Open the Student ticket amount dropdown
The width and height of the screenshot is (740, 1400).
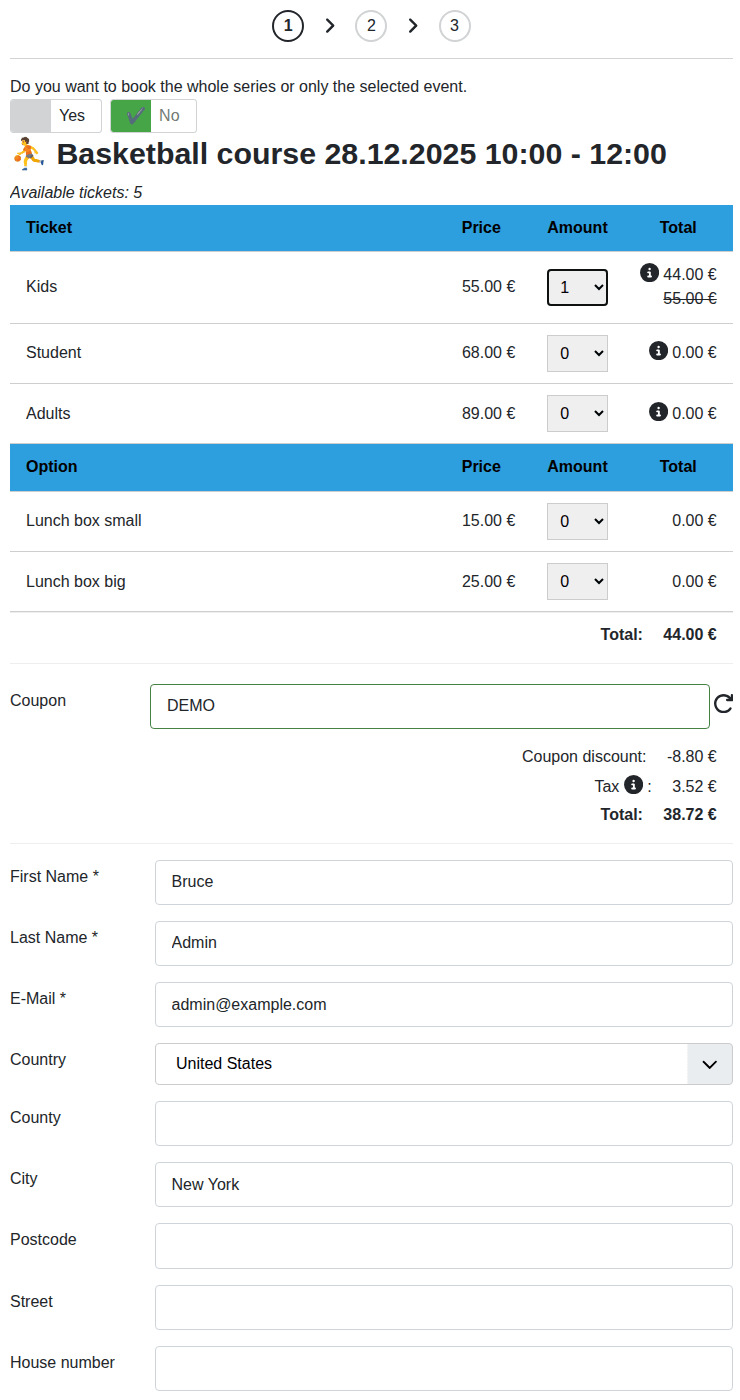(x=577, y=353)
